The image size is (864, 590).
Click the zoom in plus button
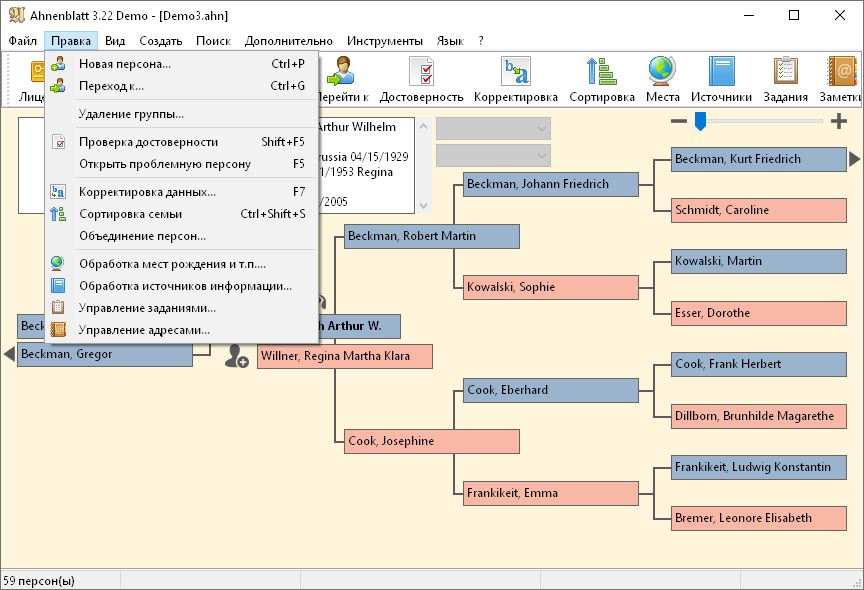click(x=838, y=121)
